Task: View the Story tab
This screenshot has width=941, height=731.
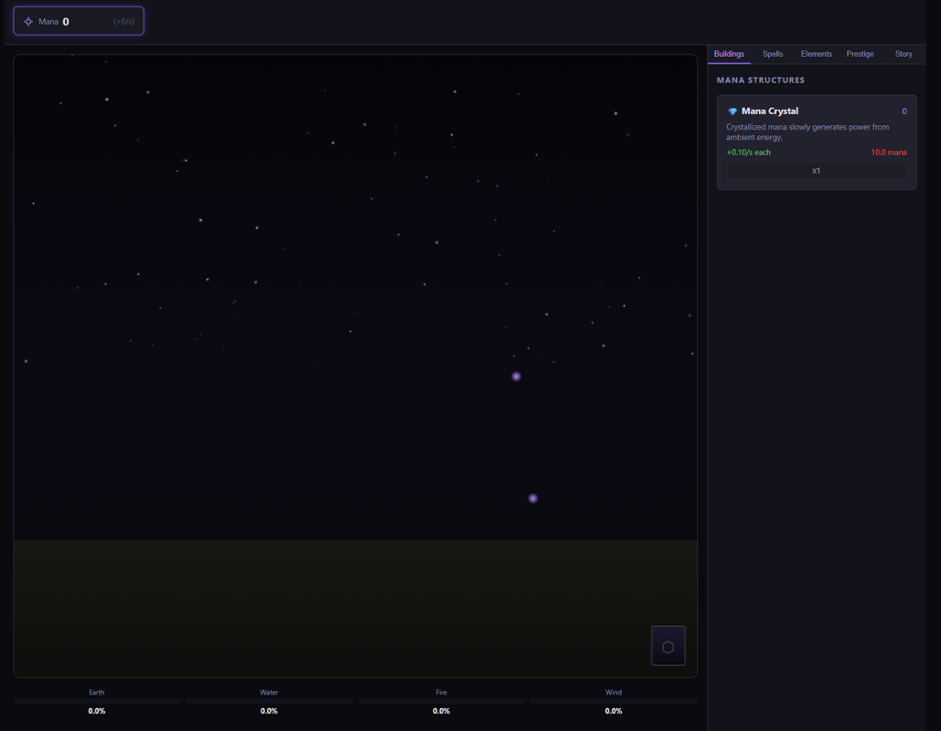Action: (x=903, y=54)
